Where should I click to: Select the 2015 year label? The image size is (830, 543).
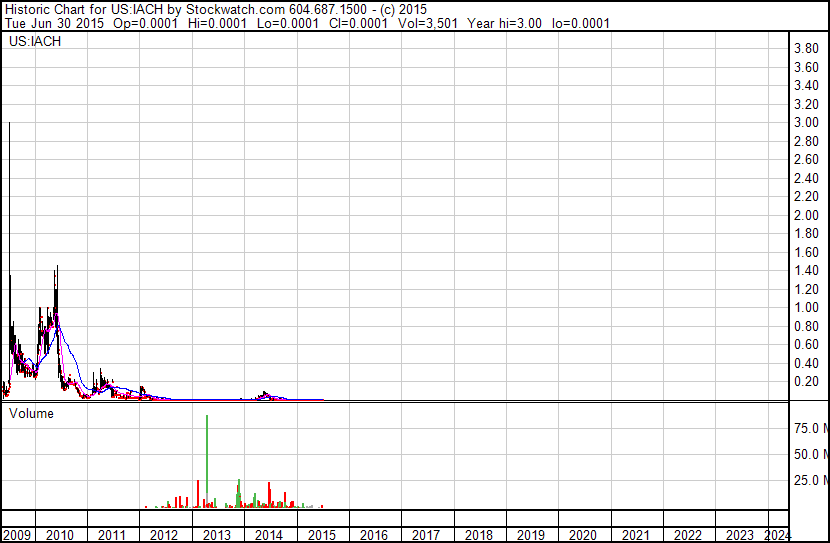322,535
